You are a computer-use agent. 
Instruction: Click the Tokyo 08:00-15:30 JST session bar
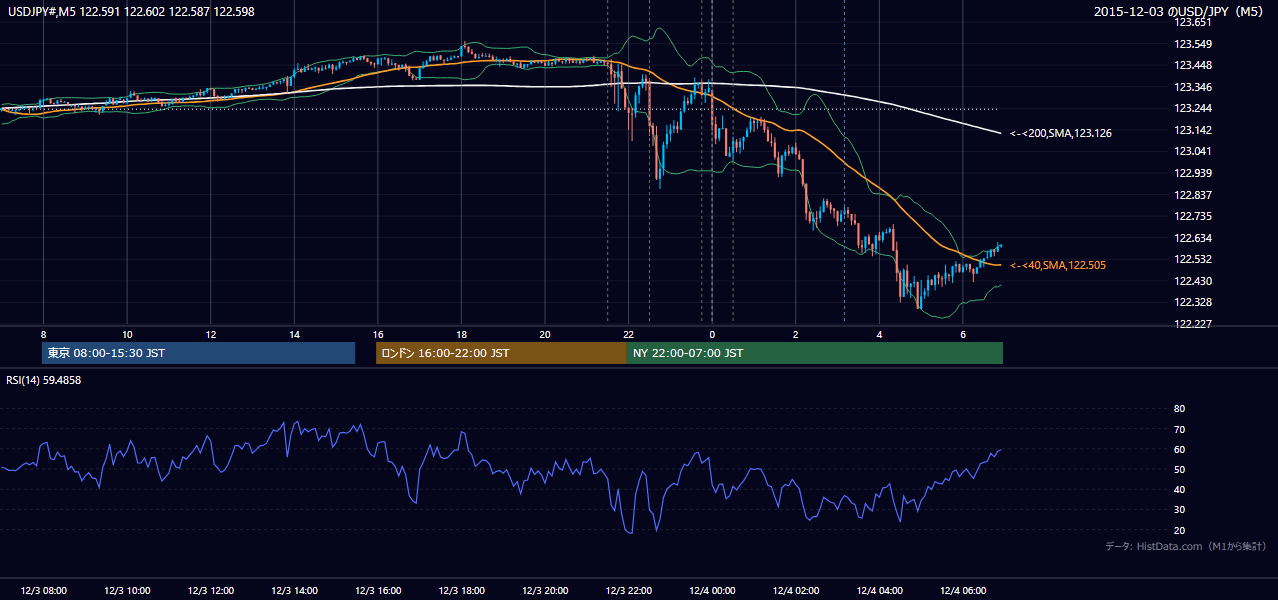point(198,353)
